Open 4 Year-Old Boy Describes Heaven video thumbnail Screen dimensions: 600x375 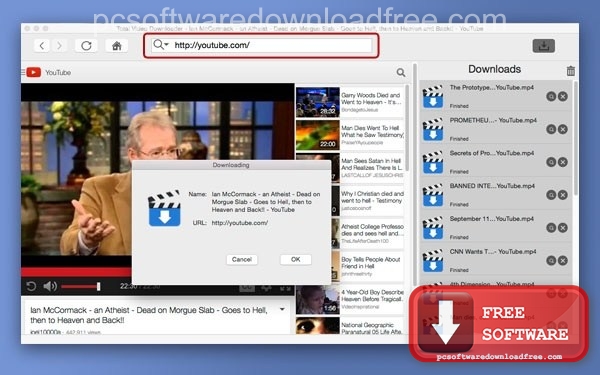[x=318, y=300]
